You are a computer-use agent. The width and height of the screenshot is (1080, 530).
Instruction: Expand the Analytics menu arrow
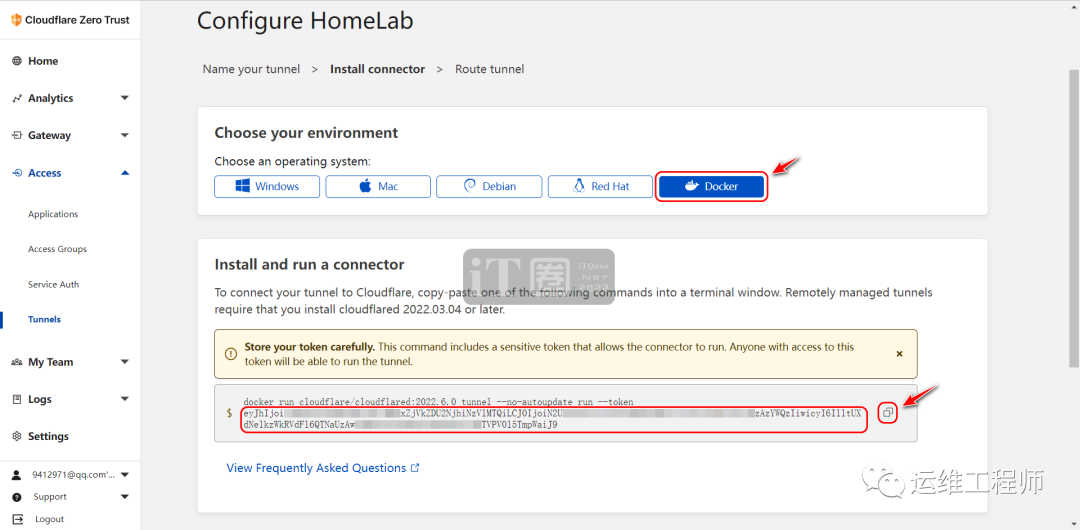pos(125,99)
